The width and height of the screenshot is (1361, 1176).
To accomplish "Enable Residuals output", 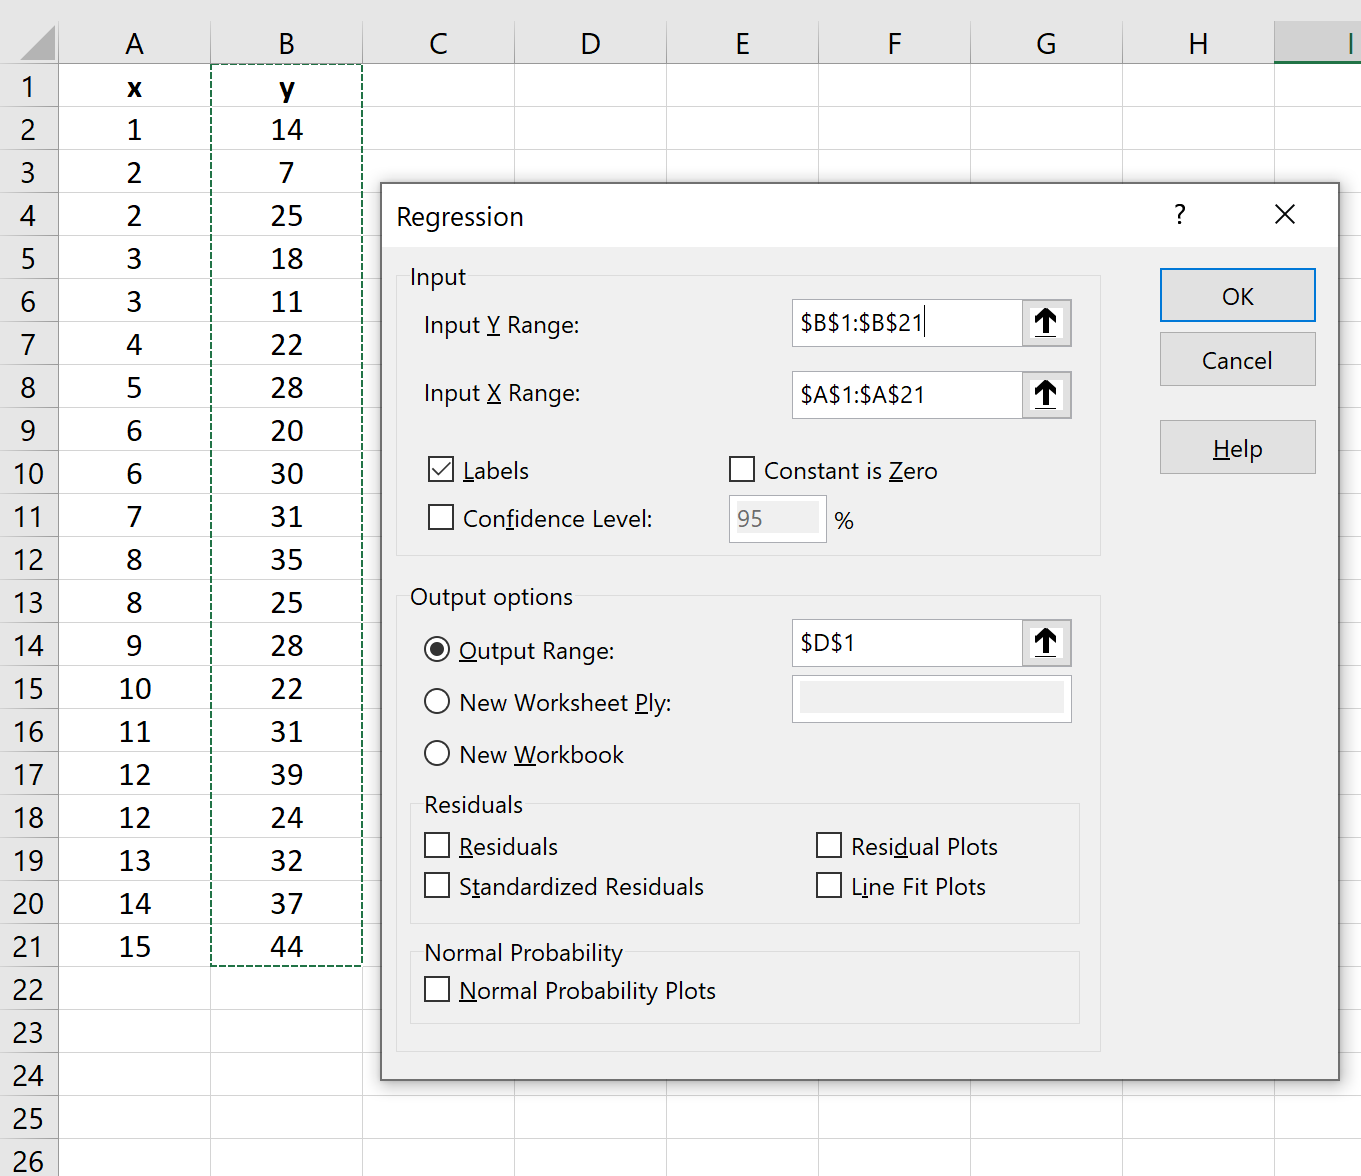I will (436, 845).
